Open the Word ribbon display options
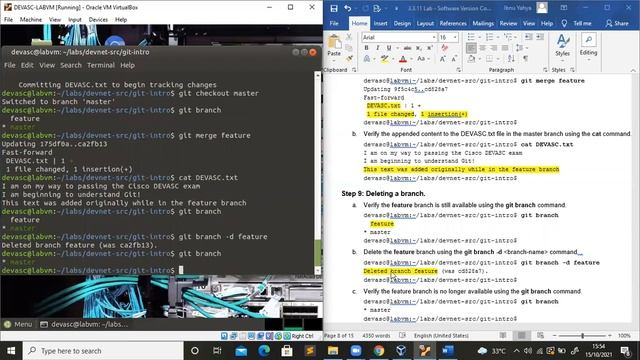The width and height of the screenshot is (640, 360). click(564, 8)
